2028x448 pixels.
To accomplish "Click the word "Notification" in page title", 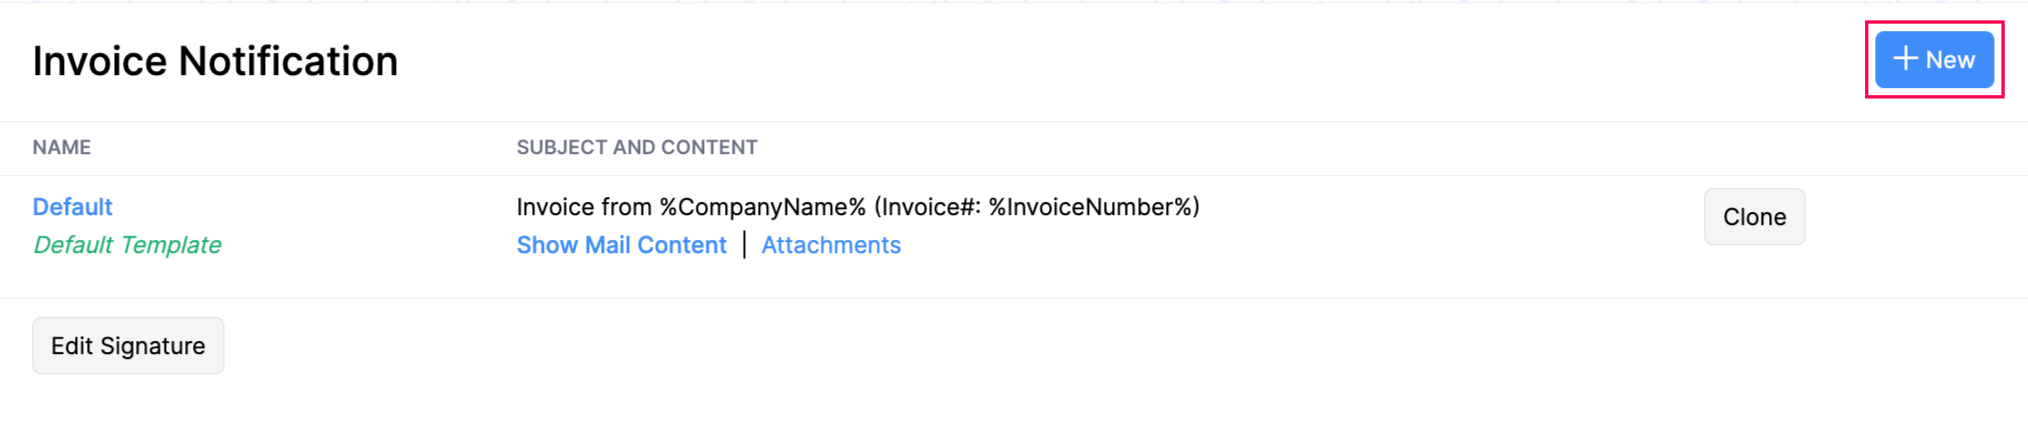I will (288, 61).
